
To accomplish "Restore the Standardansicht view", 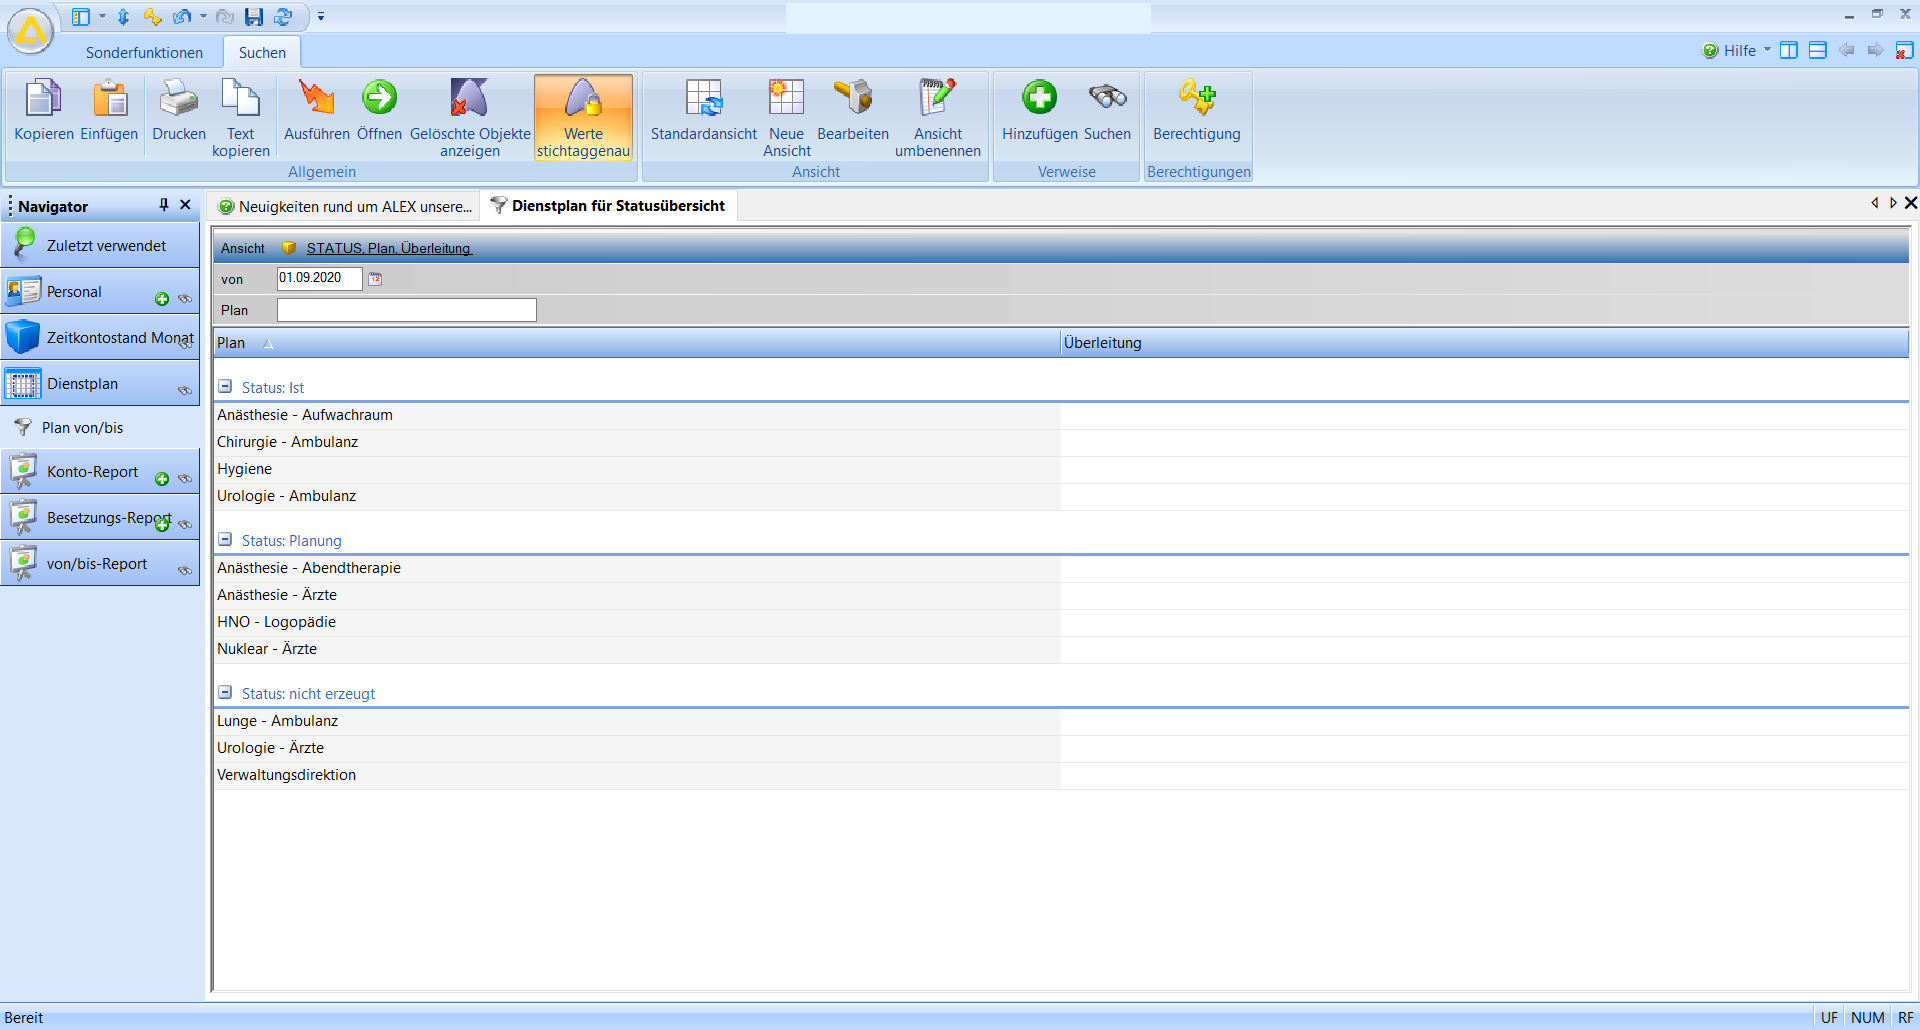I will click(703, 100).
